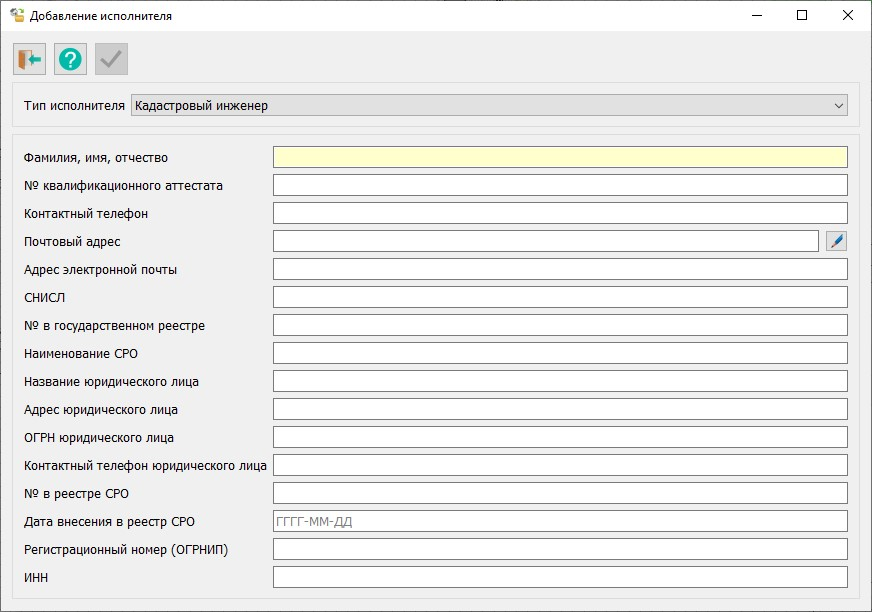Click the exit door icon in toolbar
Screen dimensions: 872x612
30,59
